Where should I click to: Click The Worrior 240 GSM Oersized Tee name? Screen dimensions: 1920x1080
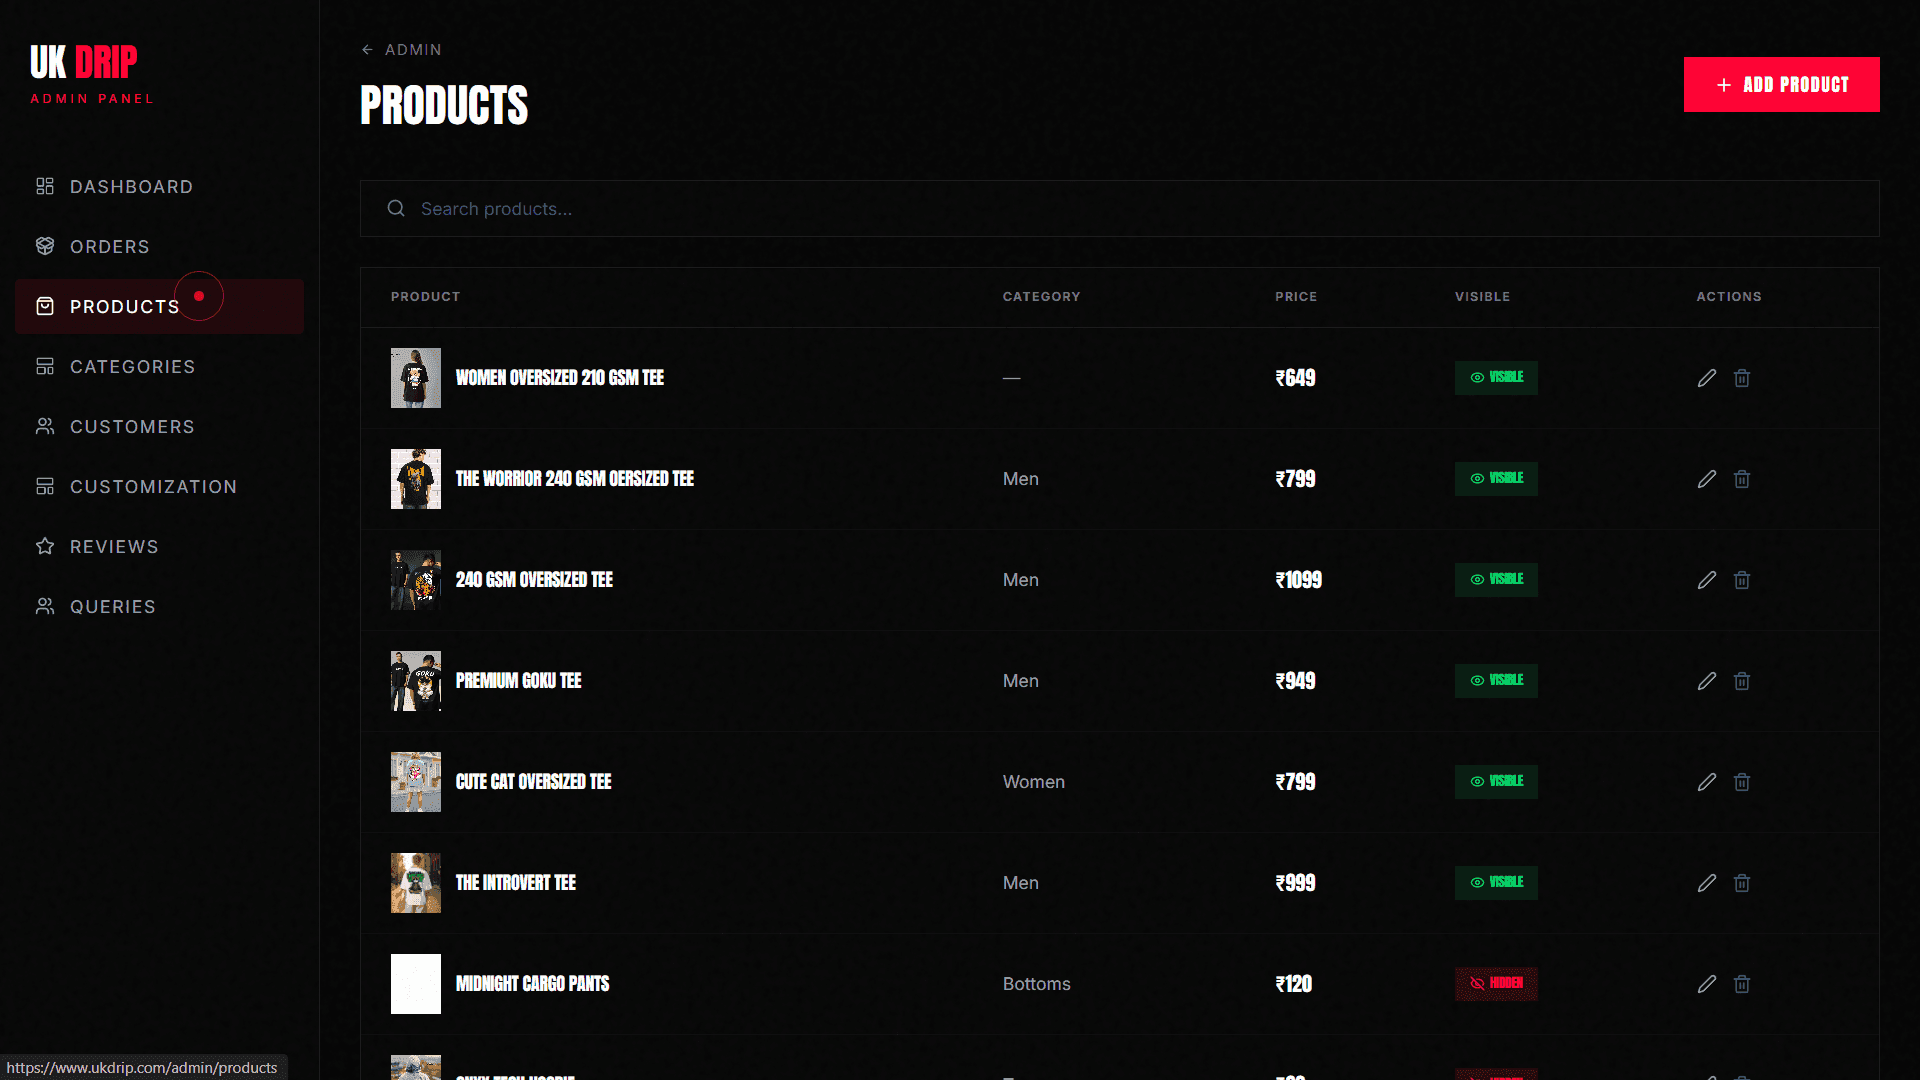[575, 479]
